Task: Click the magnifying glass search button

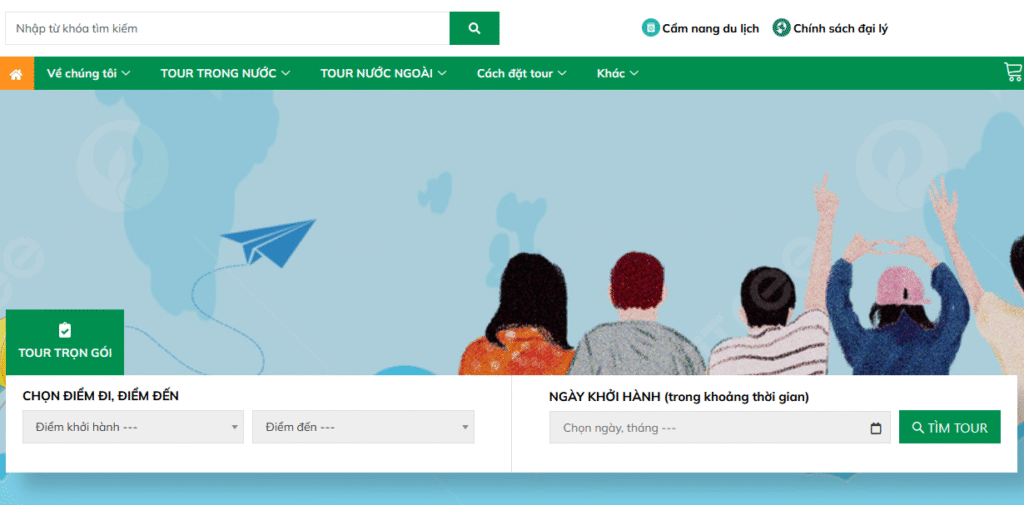Action: coord(474,29)
